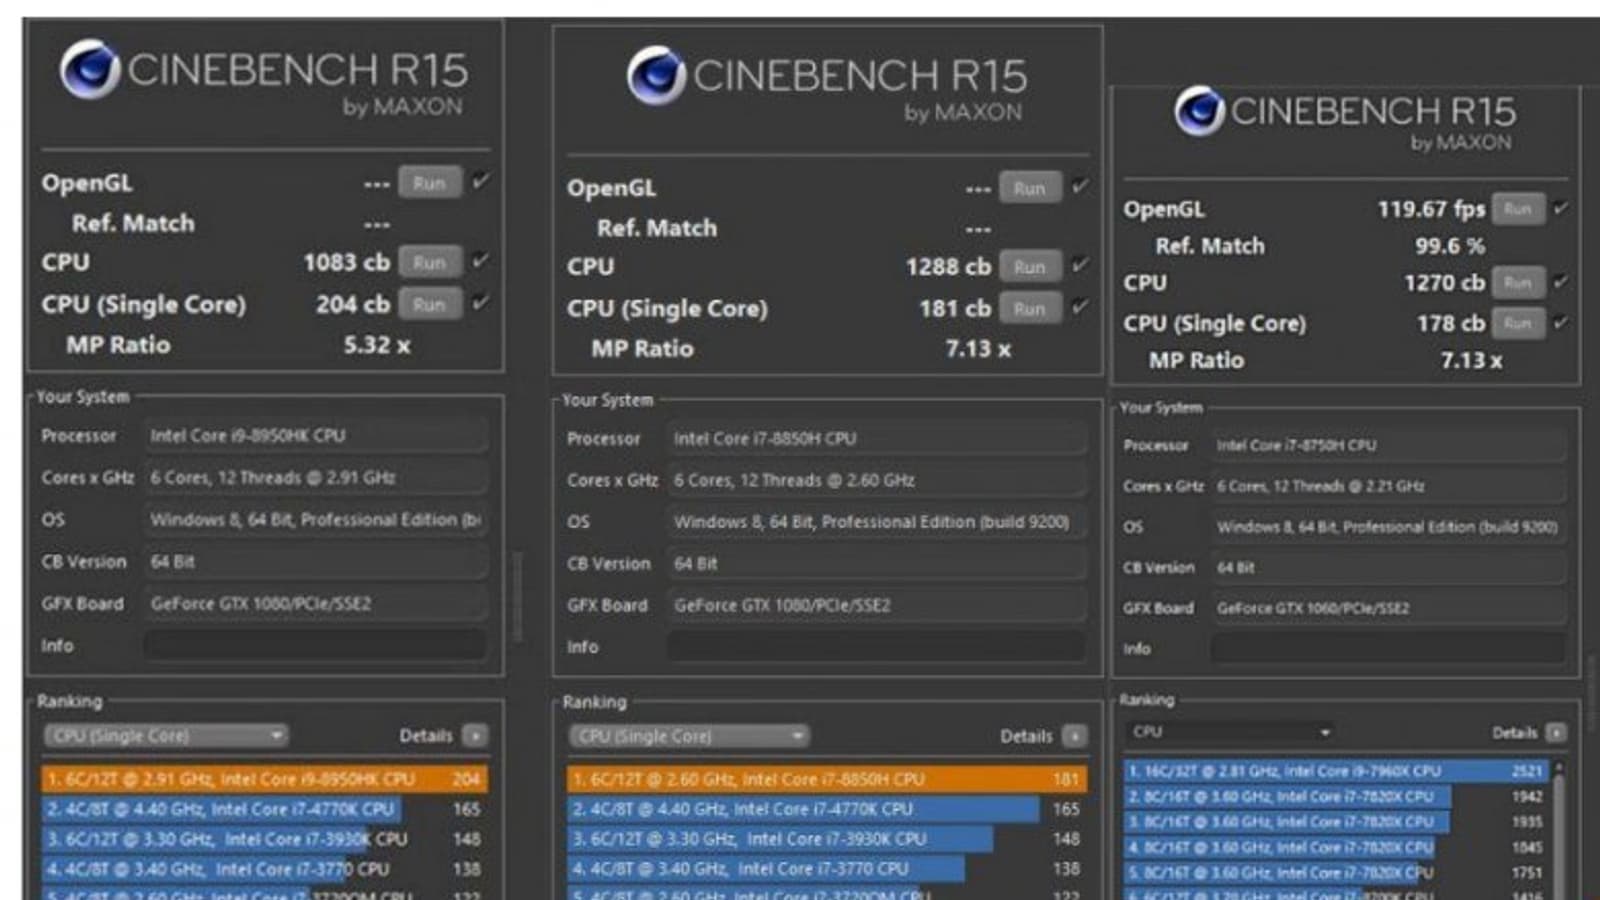Run the CPU test in the i7-8750H window
The width and height of the screenshot is (1600, 900).
[1518, 283]
